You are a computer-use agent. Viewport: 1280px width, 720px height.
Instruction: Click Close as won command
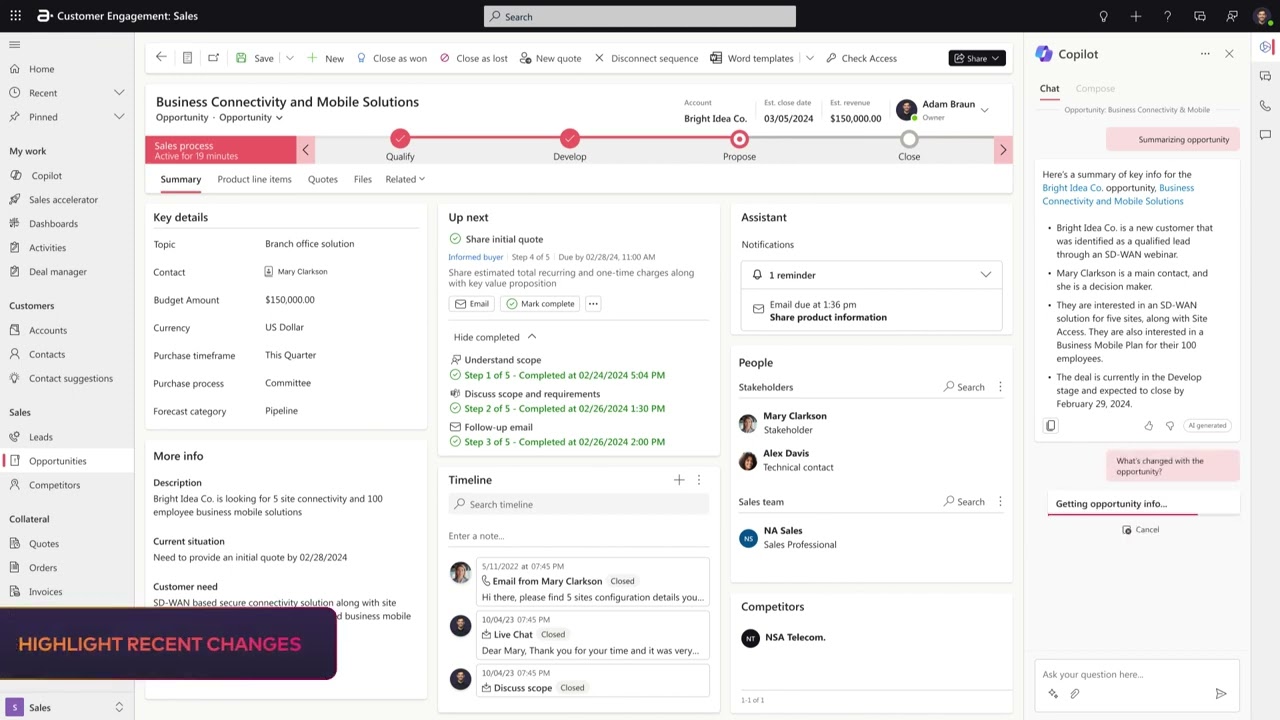[392, 58]
